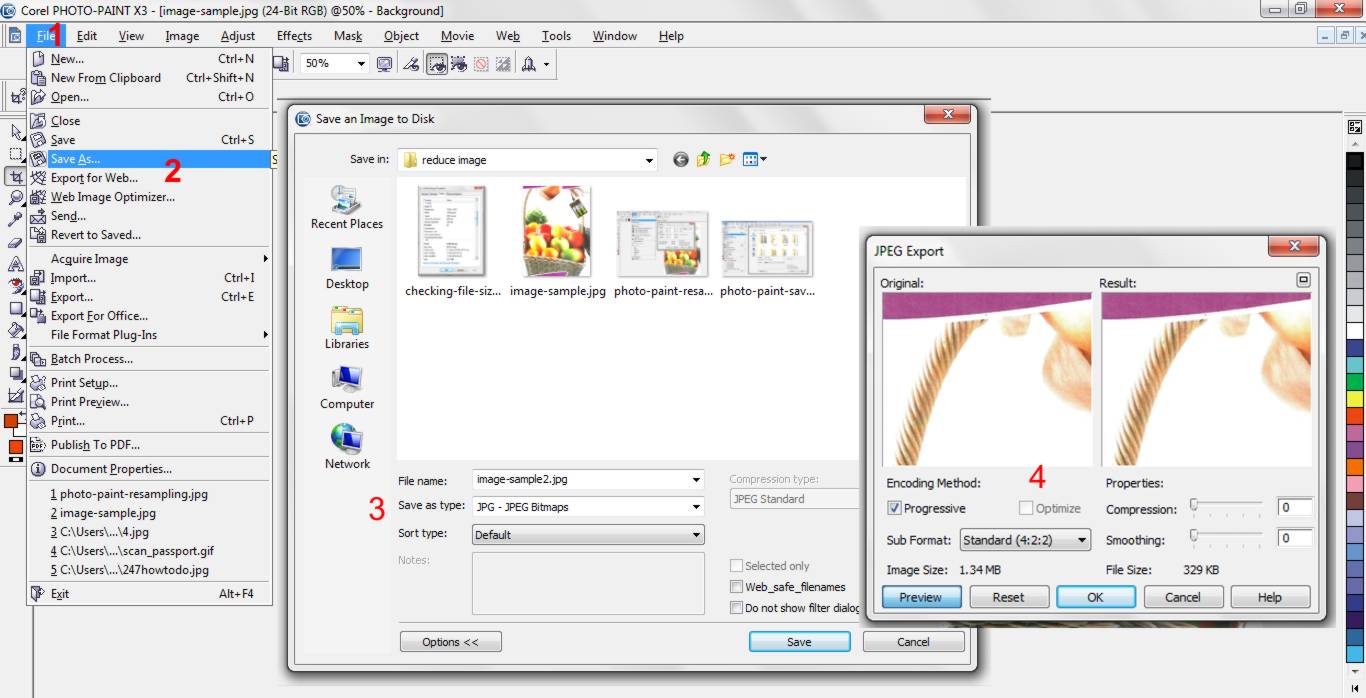Click the Preview button in JPEG Export

(920, 597)
